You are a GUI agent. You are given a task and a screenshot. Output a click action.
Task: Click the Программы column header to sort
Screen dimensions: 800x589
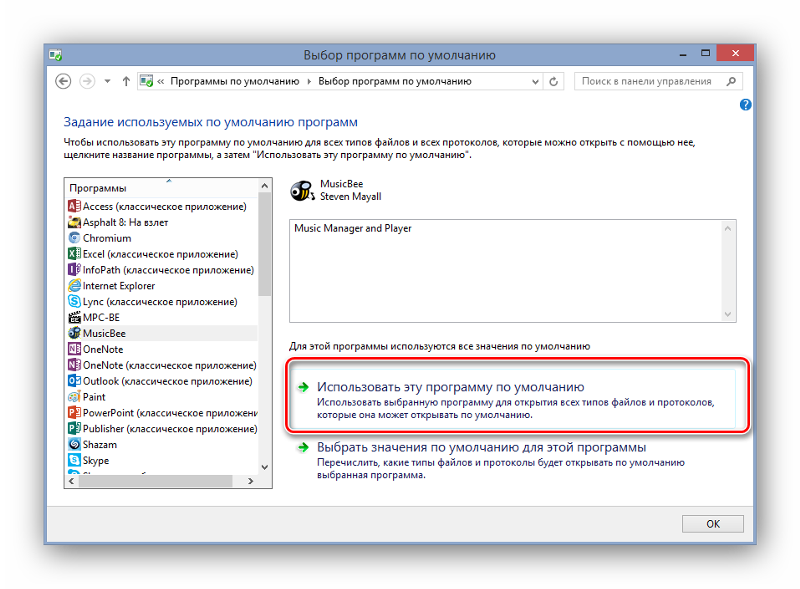point(161,188)
